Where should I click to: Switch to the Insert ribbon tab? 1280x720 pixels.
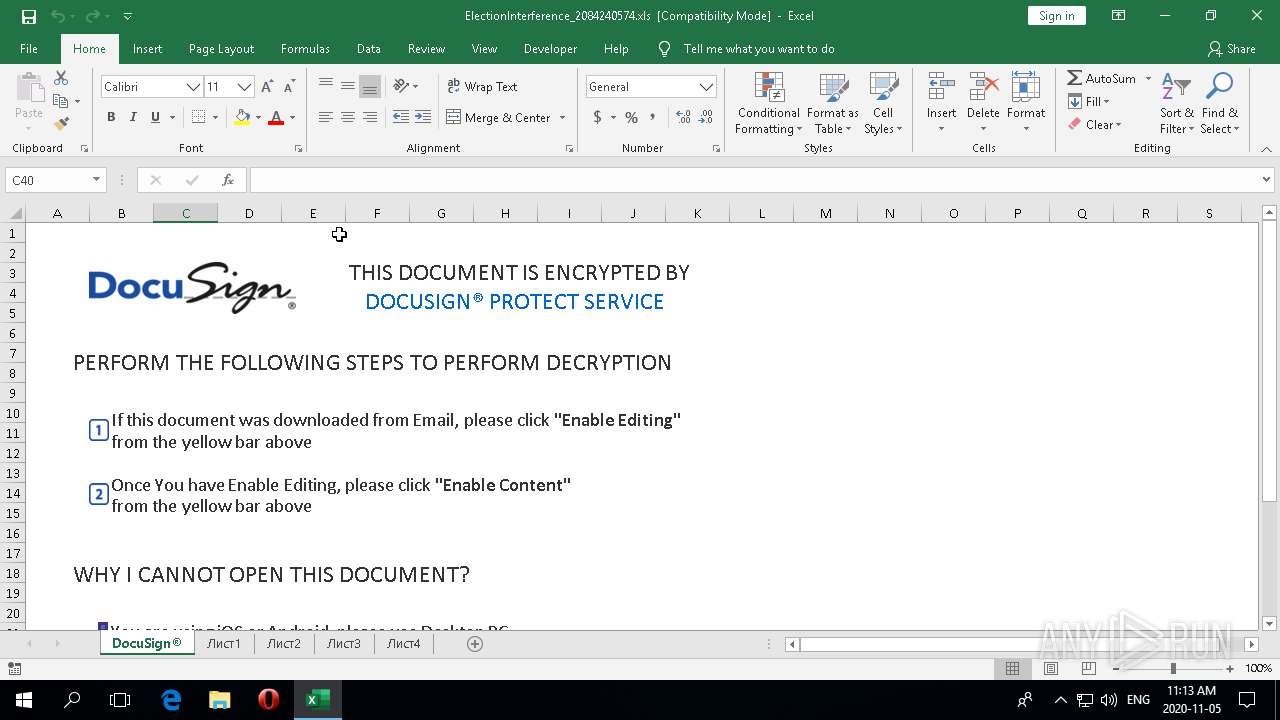147,48
